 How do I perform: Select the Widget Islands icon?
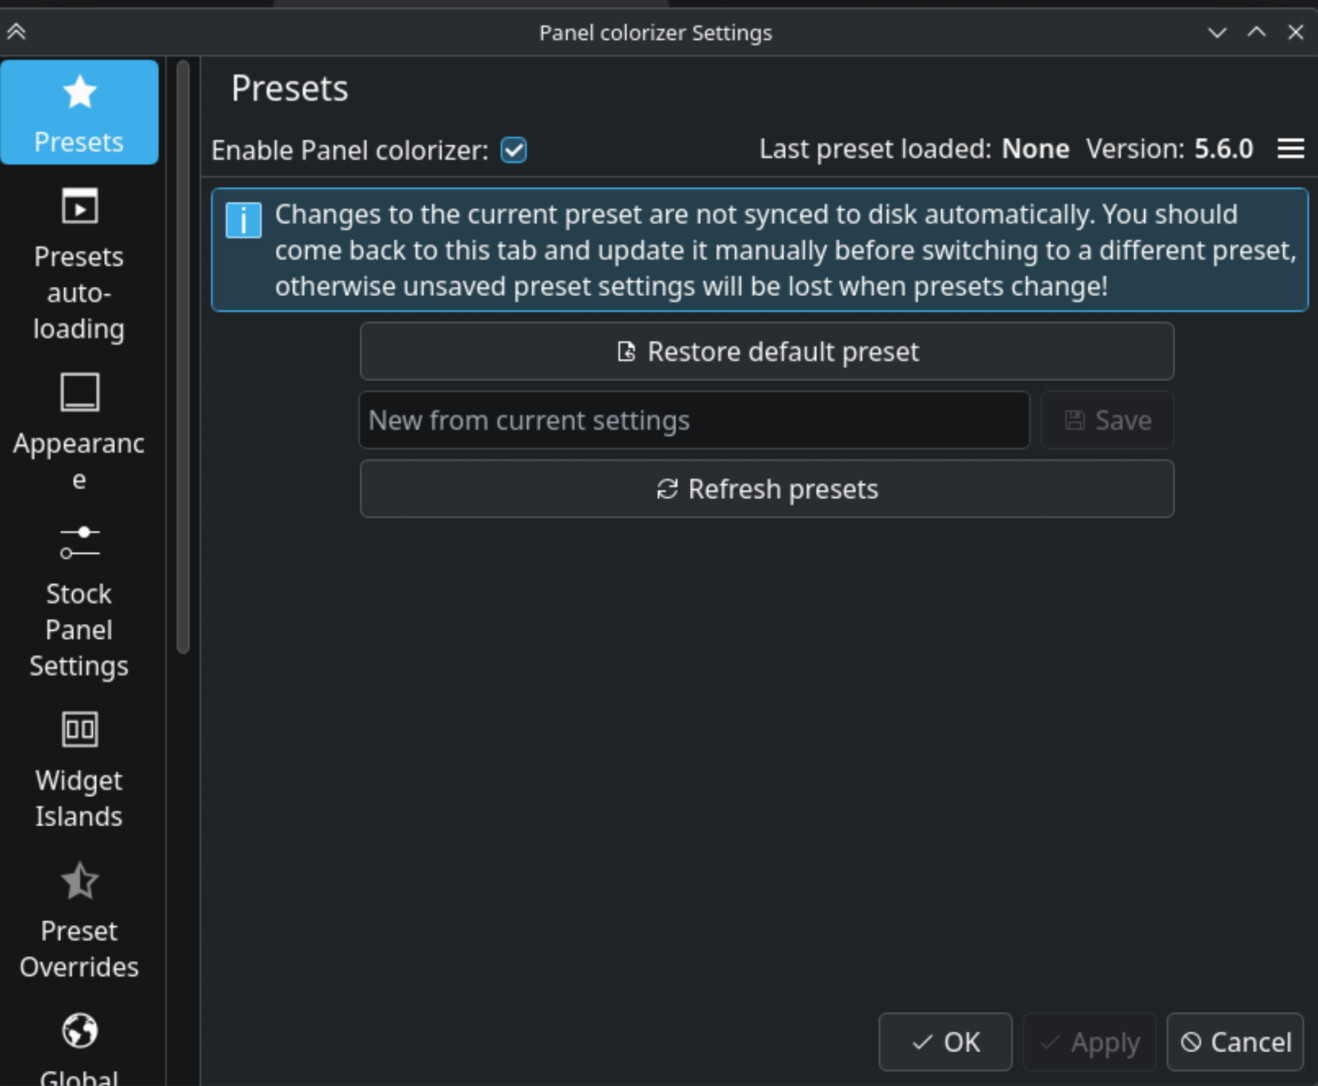click(x=79, y=730)
